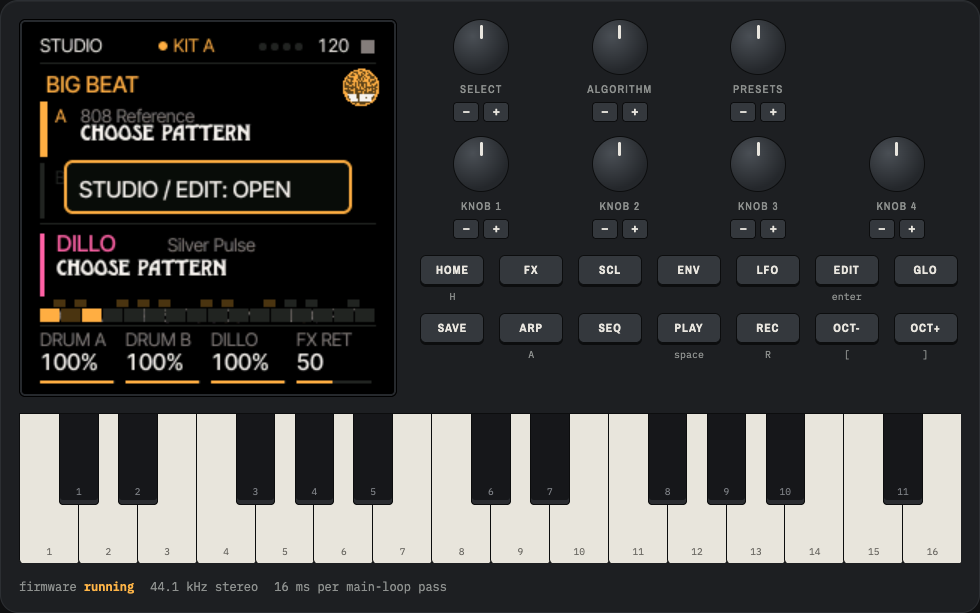Shift octave up with OCT+
The image size is (980, 613).
tap(925, 328)
